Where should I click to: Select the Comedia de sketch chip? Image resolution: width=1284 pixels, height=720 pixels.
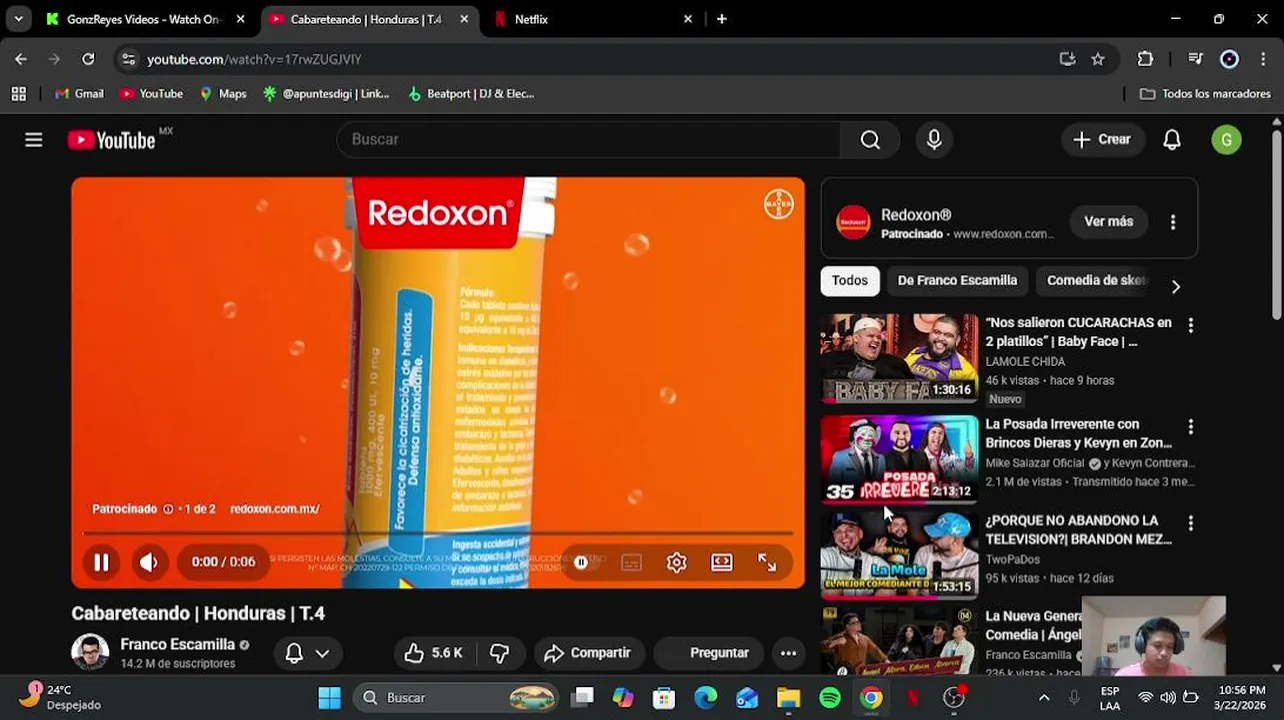1096,281
